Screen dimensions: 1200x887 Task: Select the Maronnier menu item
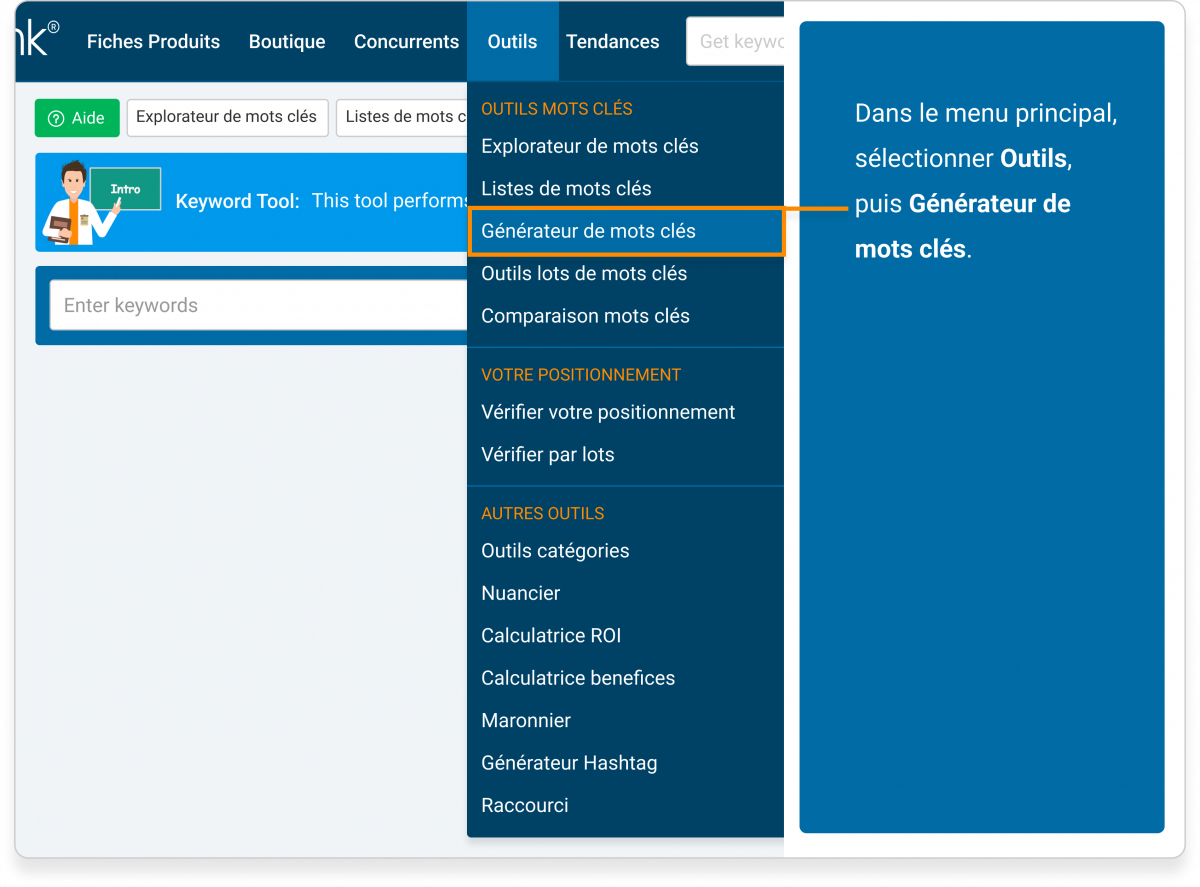click(526, 720)
